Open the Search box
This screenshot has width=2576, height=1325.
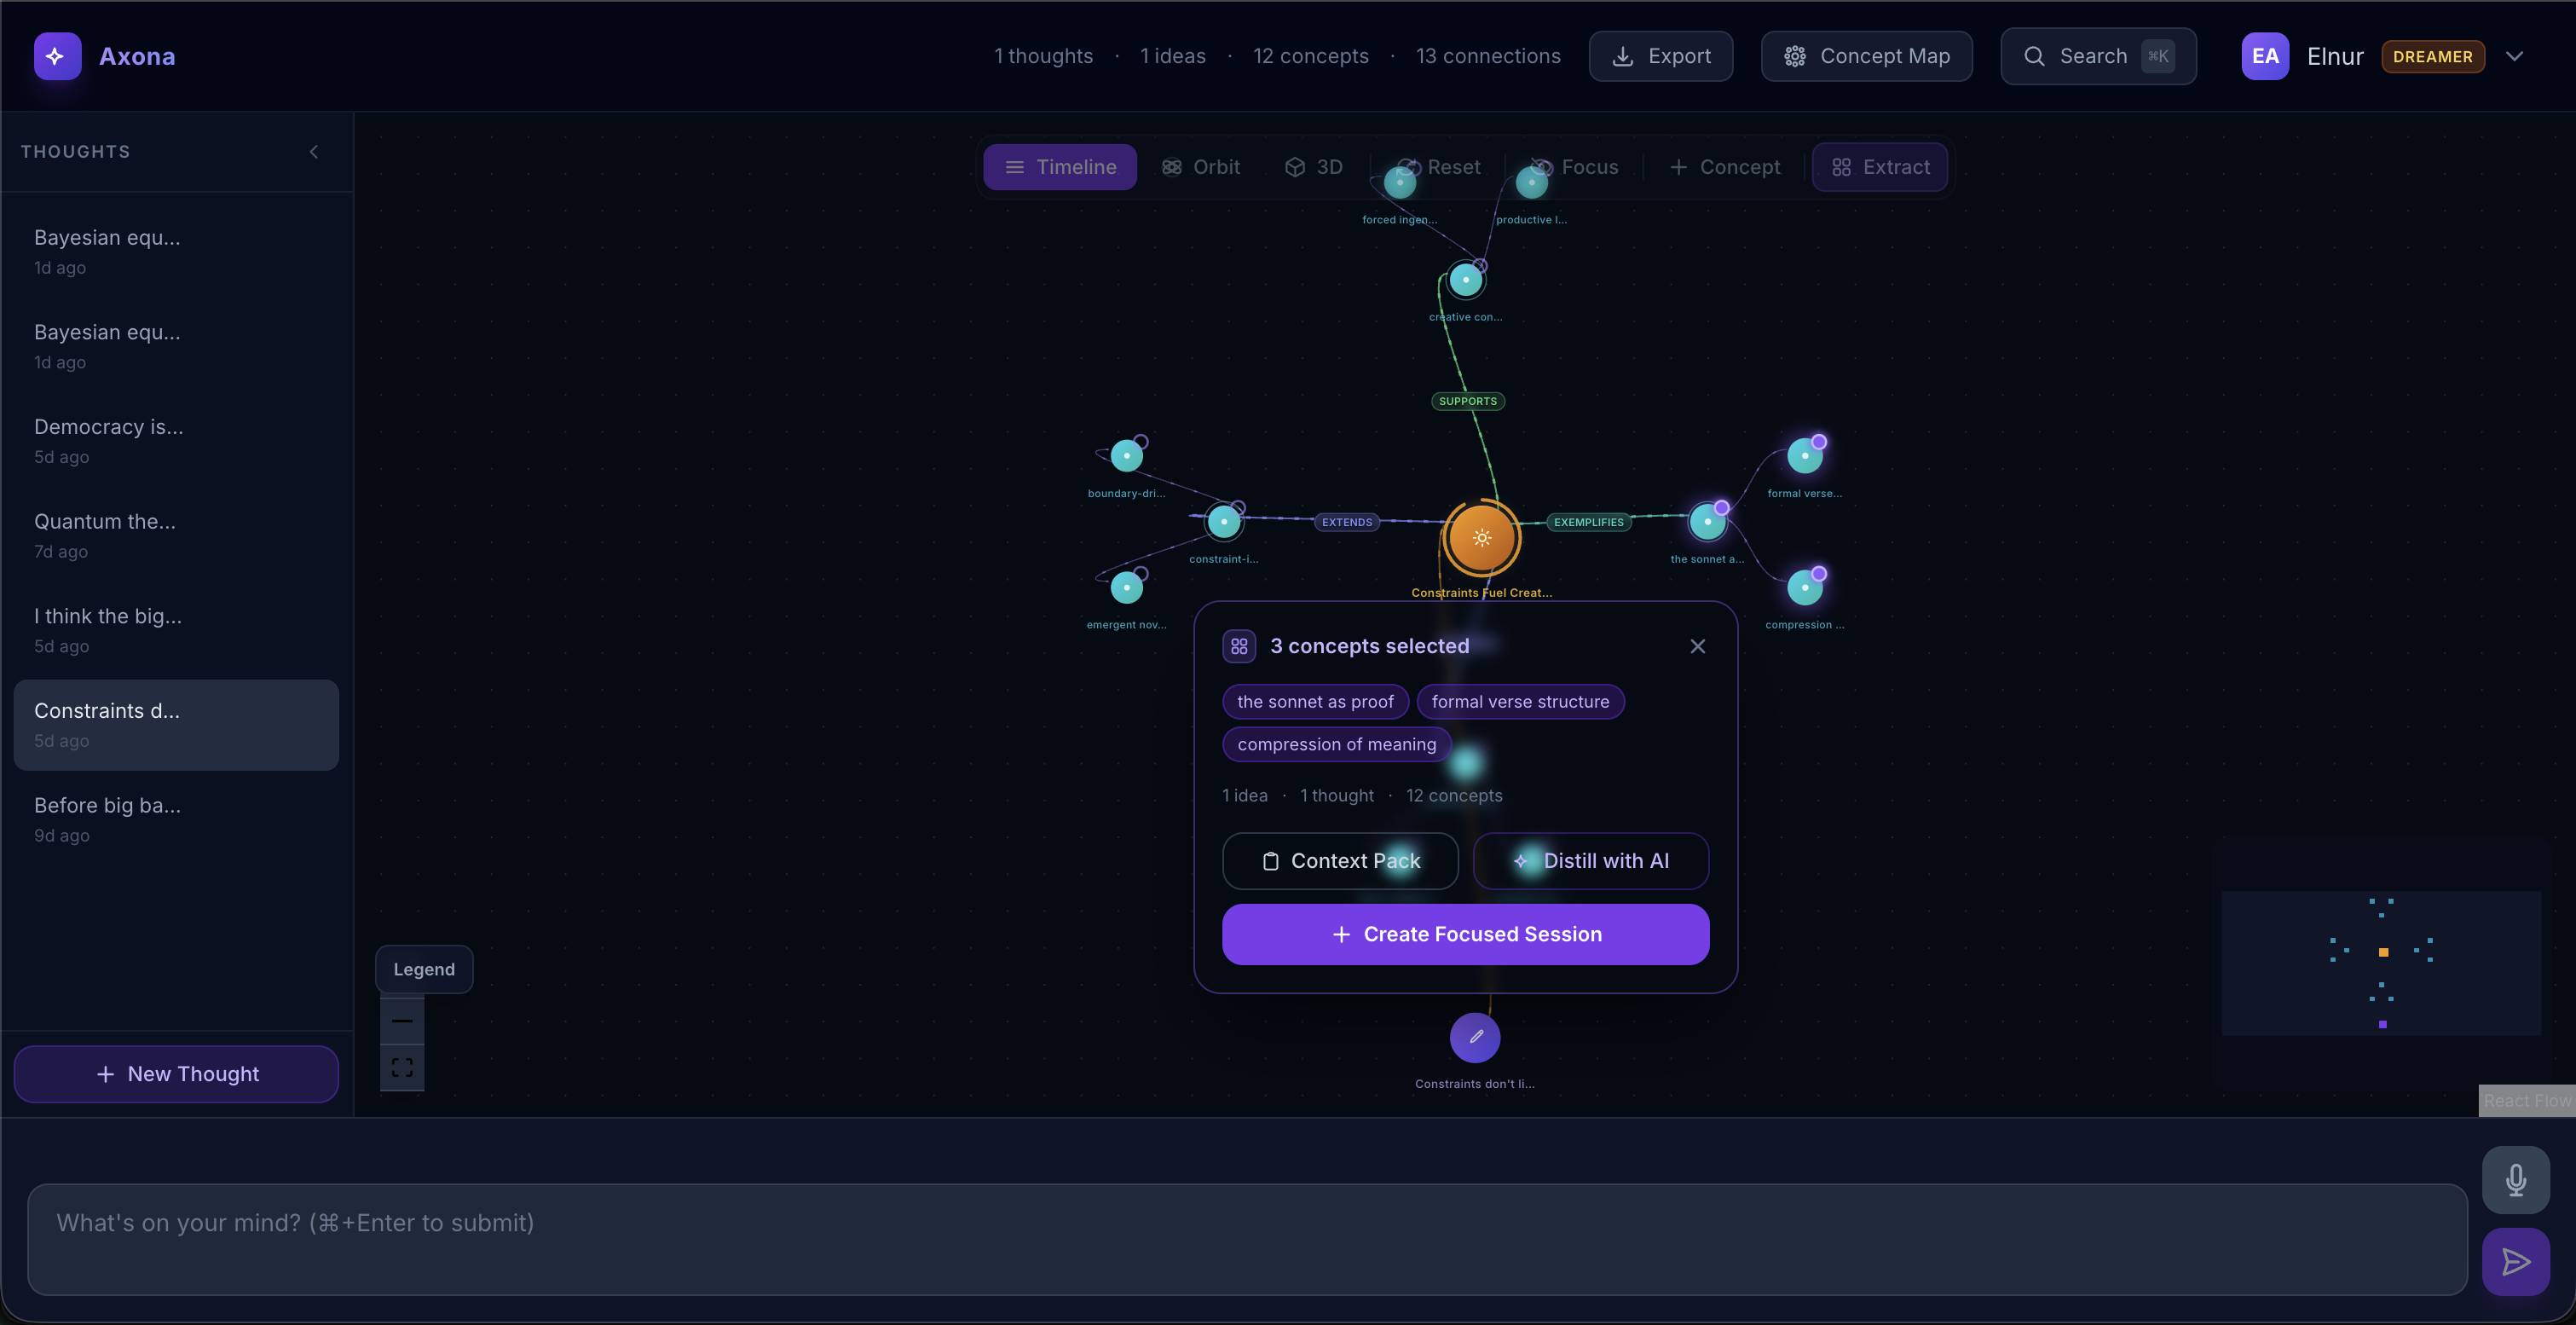click(x=2098, y=56)
